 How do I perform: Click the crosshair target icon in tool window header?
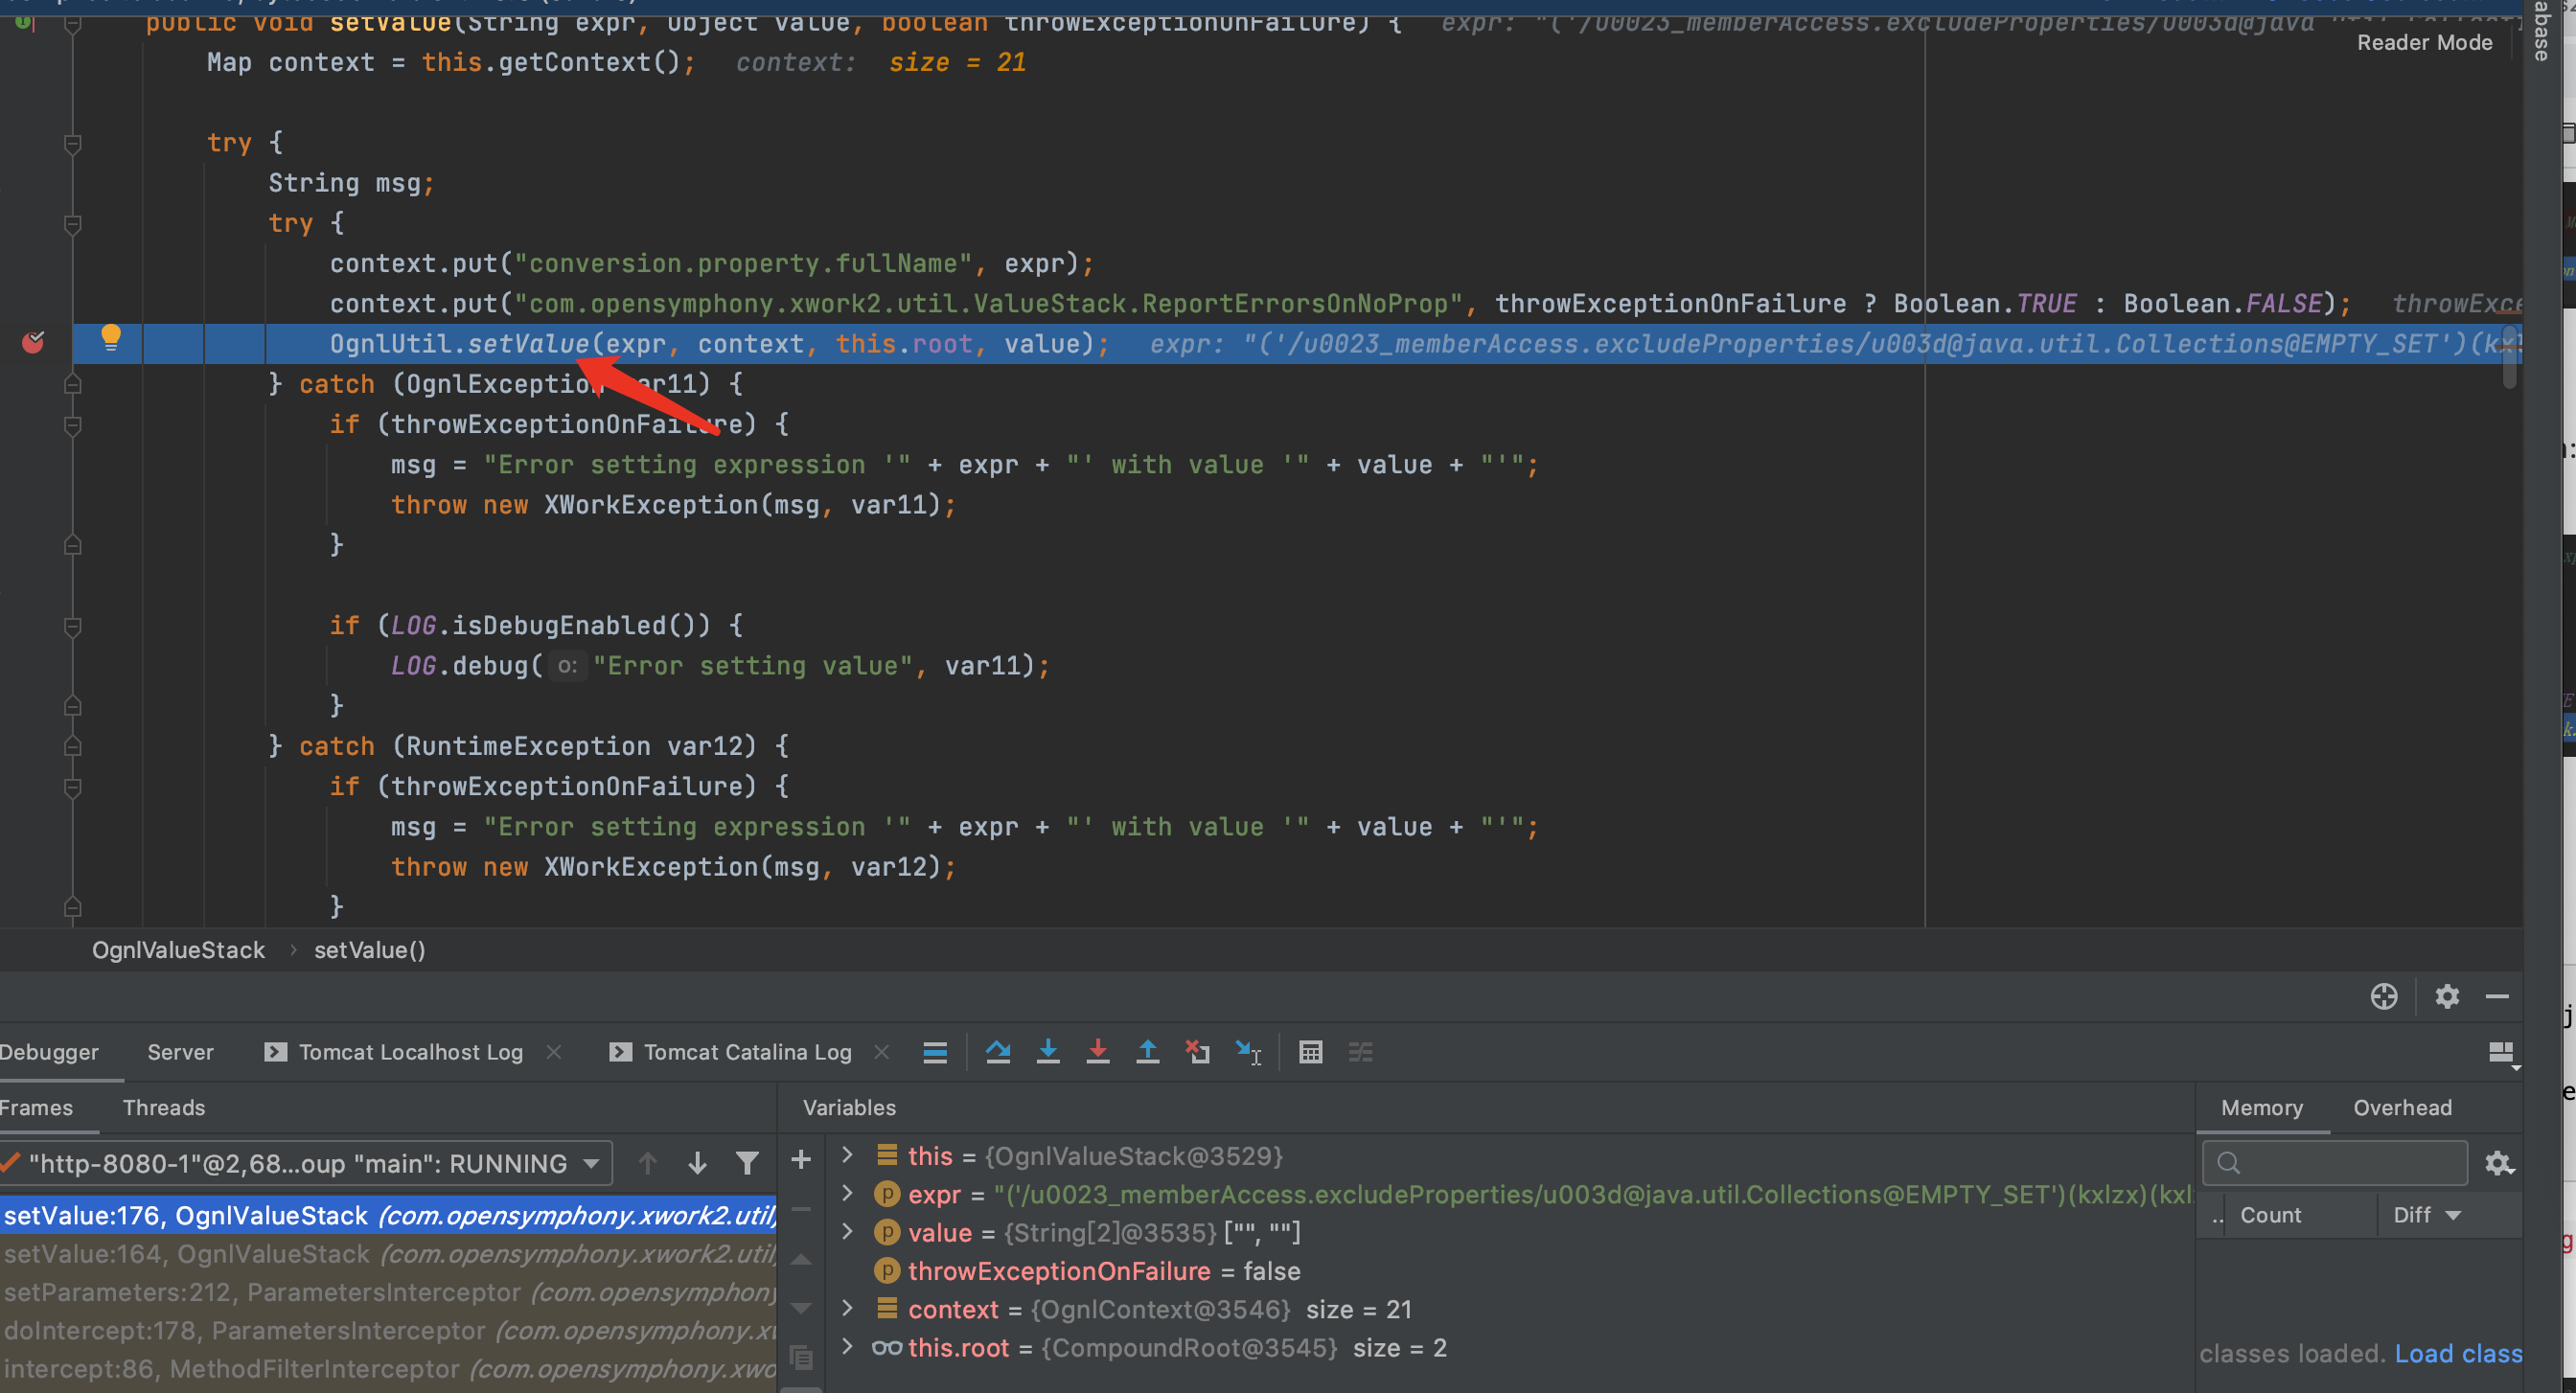point(2384,996)
